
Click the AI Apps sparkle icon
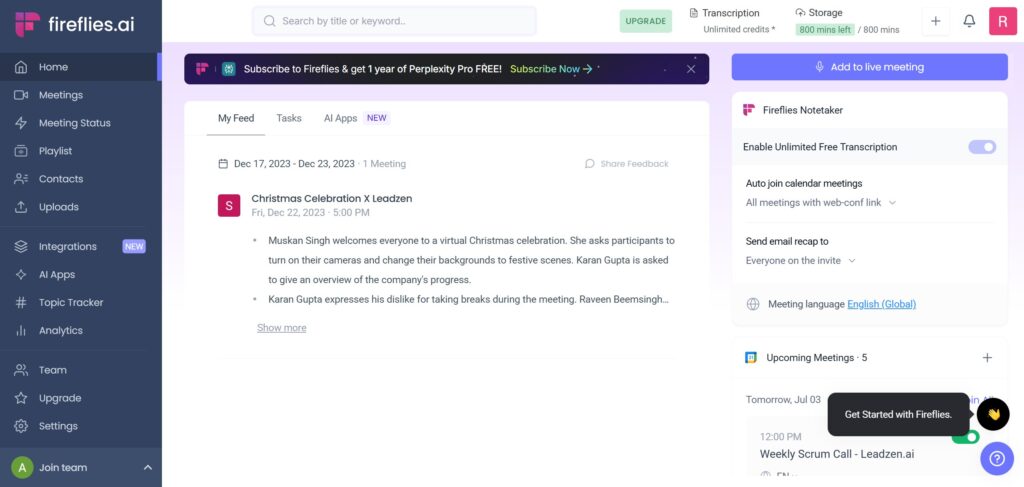[21, 274]
